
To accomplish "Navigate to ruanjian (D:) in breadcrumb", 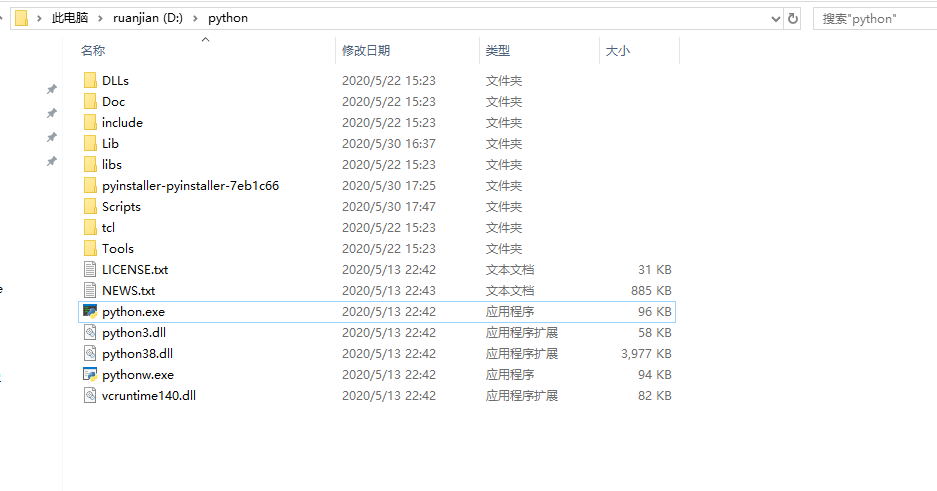I will click(148, 18).
